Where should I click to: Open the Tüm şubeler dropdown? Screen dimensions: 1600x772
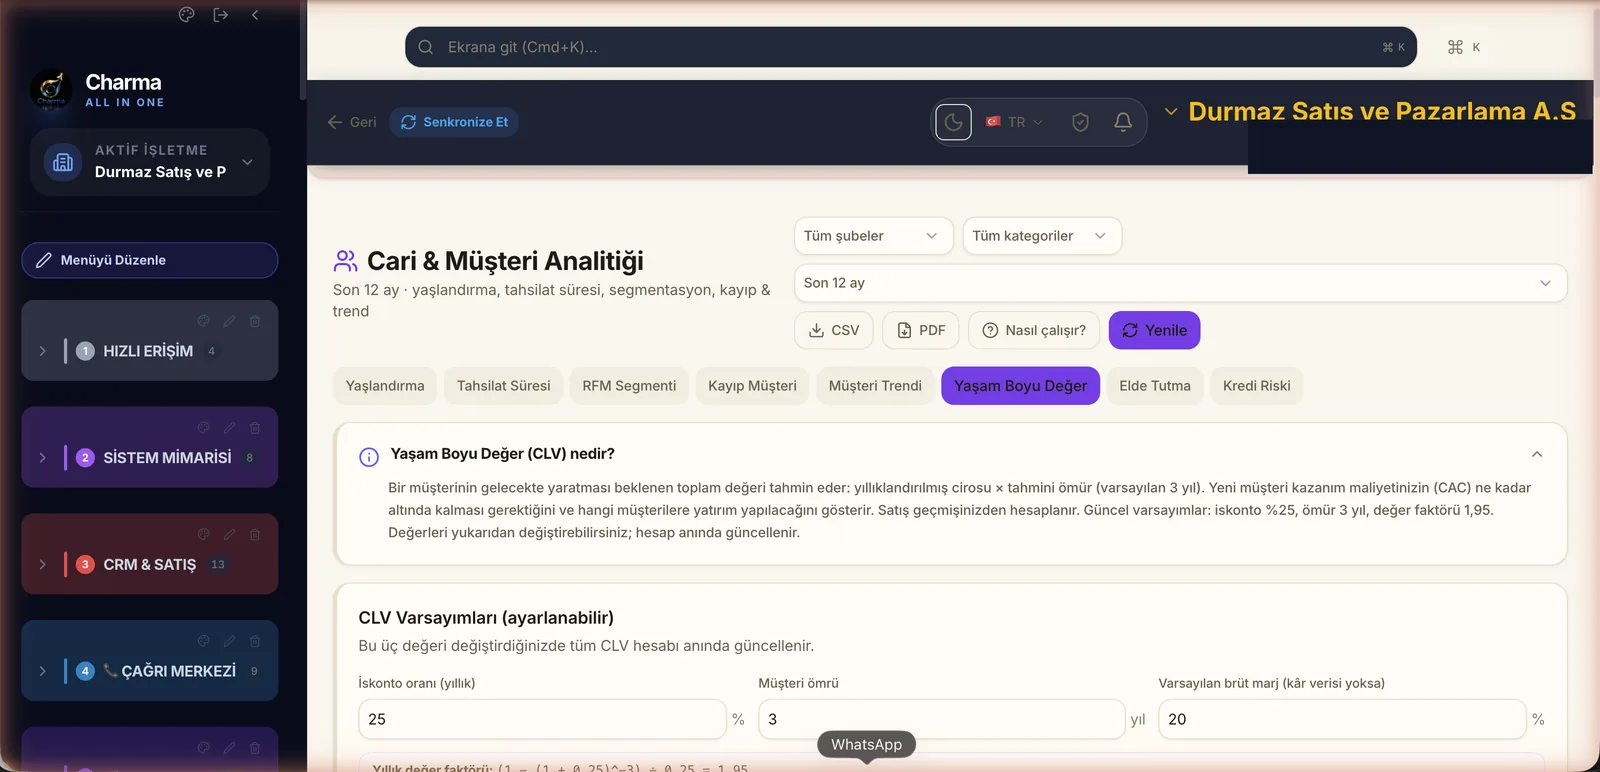(x=872, y=236)
